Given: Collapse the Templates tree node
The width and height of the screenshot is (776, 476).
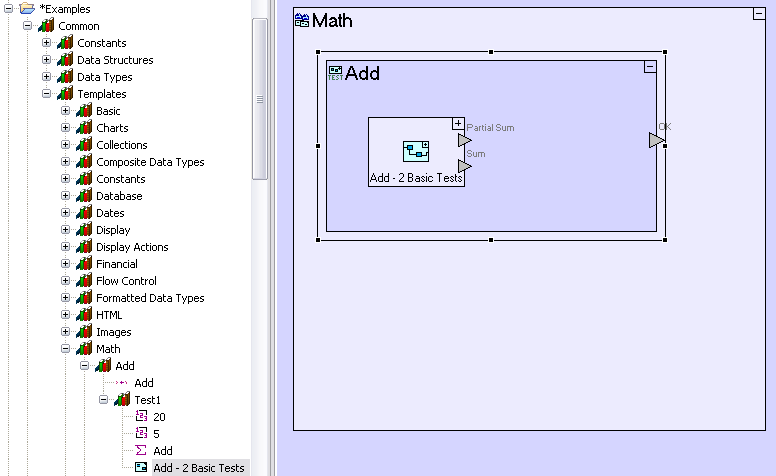Looking at the screenshot, I should pyautogui.click(x=46, y=94).
